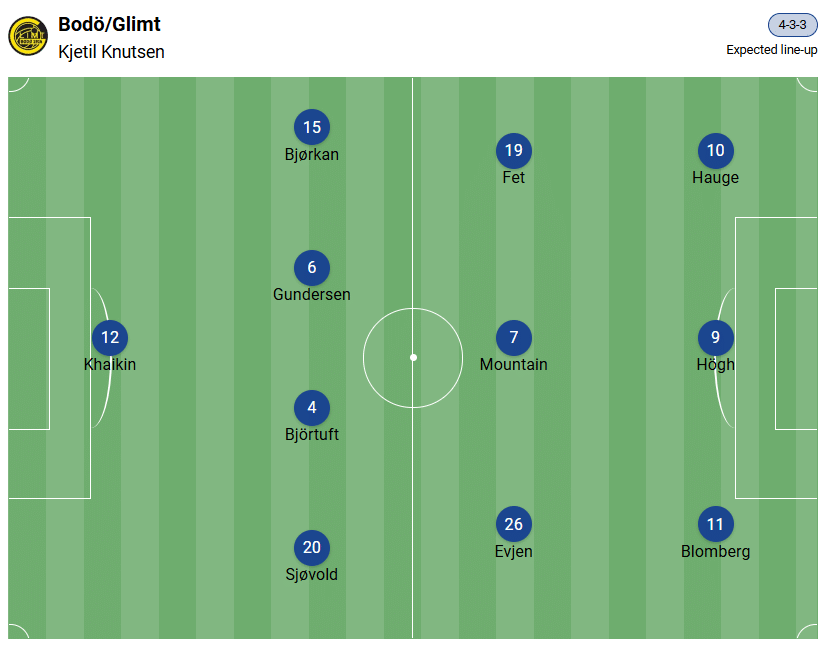Click the Khaikin name label

point(110,364)
